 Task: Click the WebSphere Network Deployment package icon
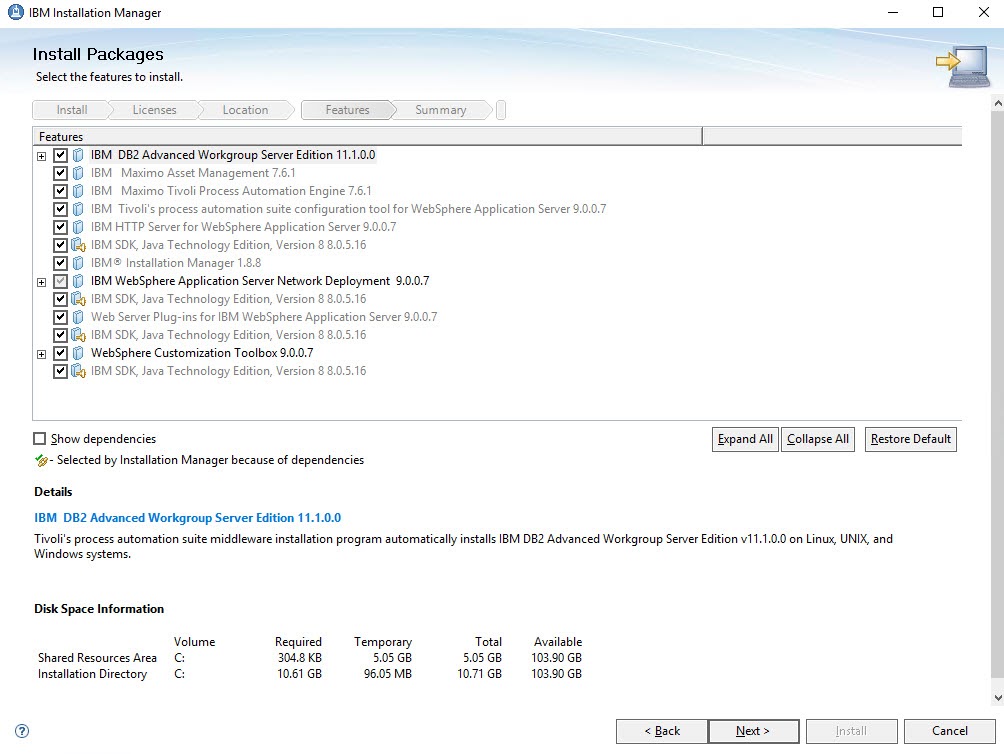[78, 281]
